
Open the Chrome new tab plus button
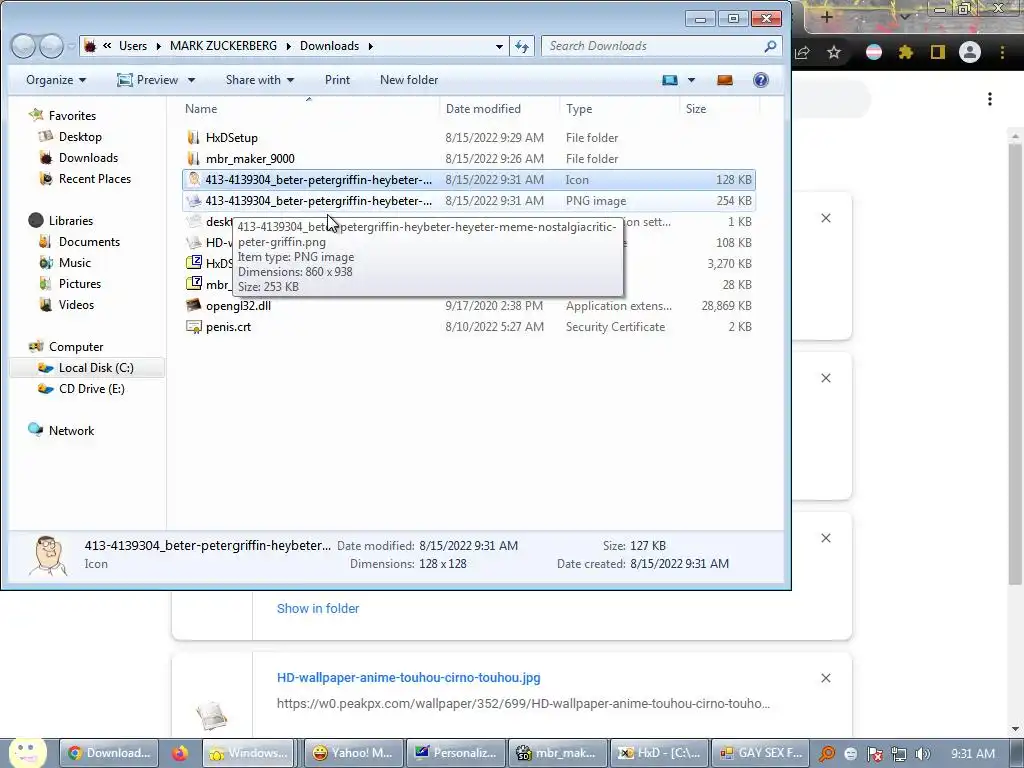(826, 17)
